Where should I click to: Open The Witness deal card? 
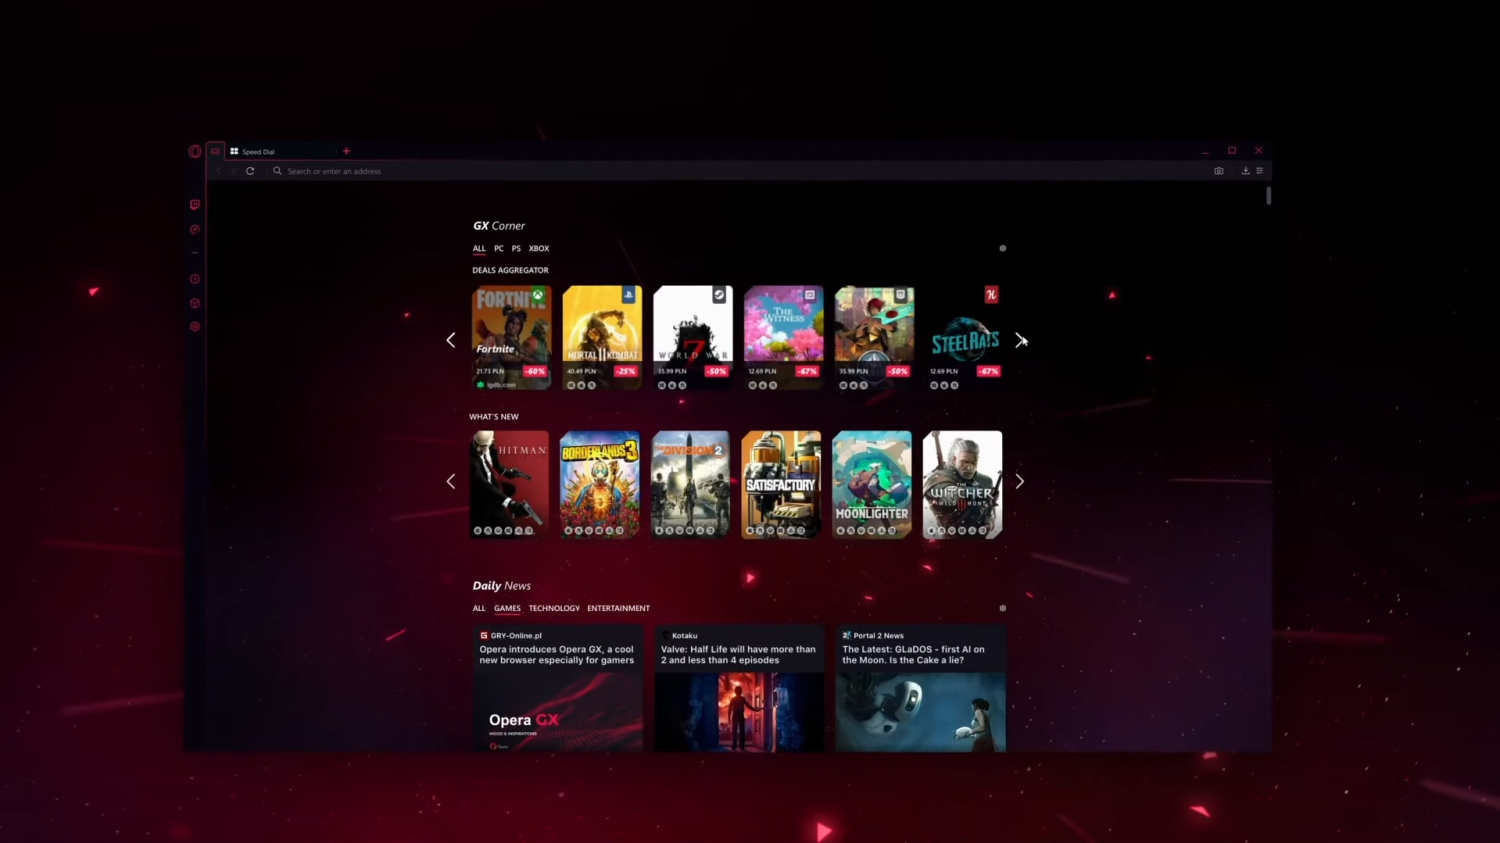[x=783, y=337]
